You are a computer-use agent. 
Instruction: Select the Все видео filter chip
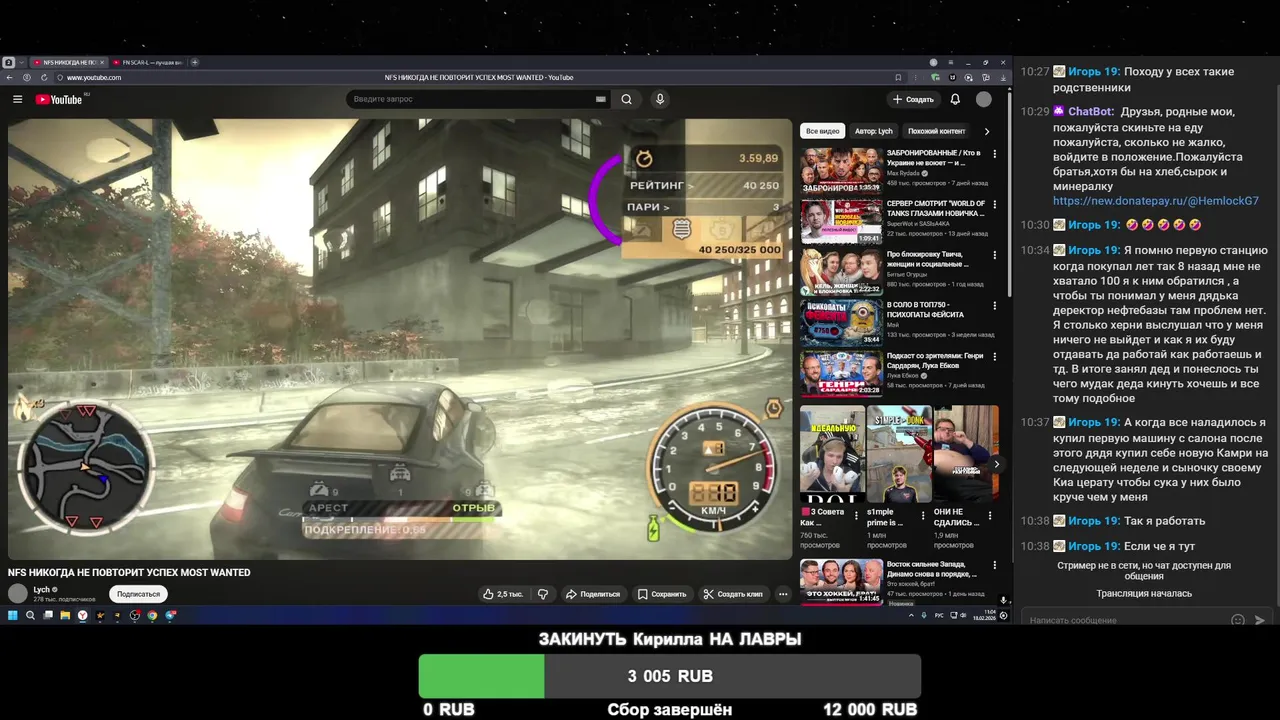point(823,131)
